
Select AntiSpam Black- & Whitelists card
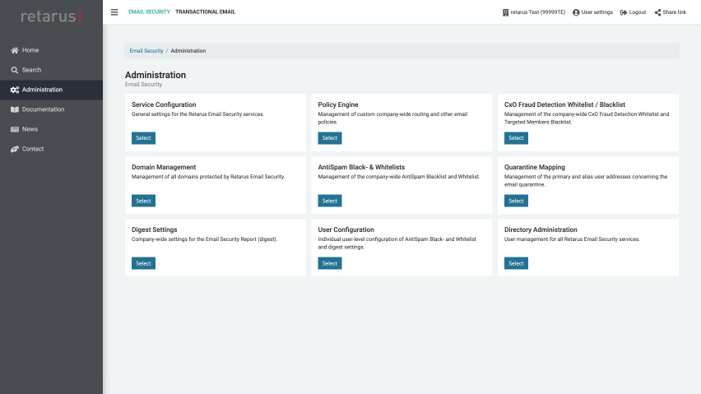[x=330, y=201]
